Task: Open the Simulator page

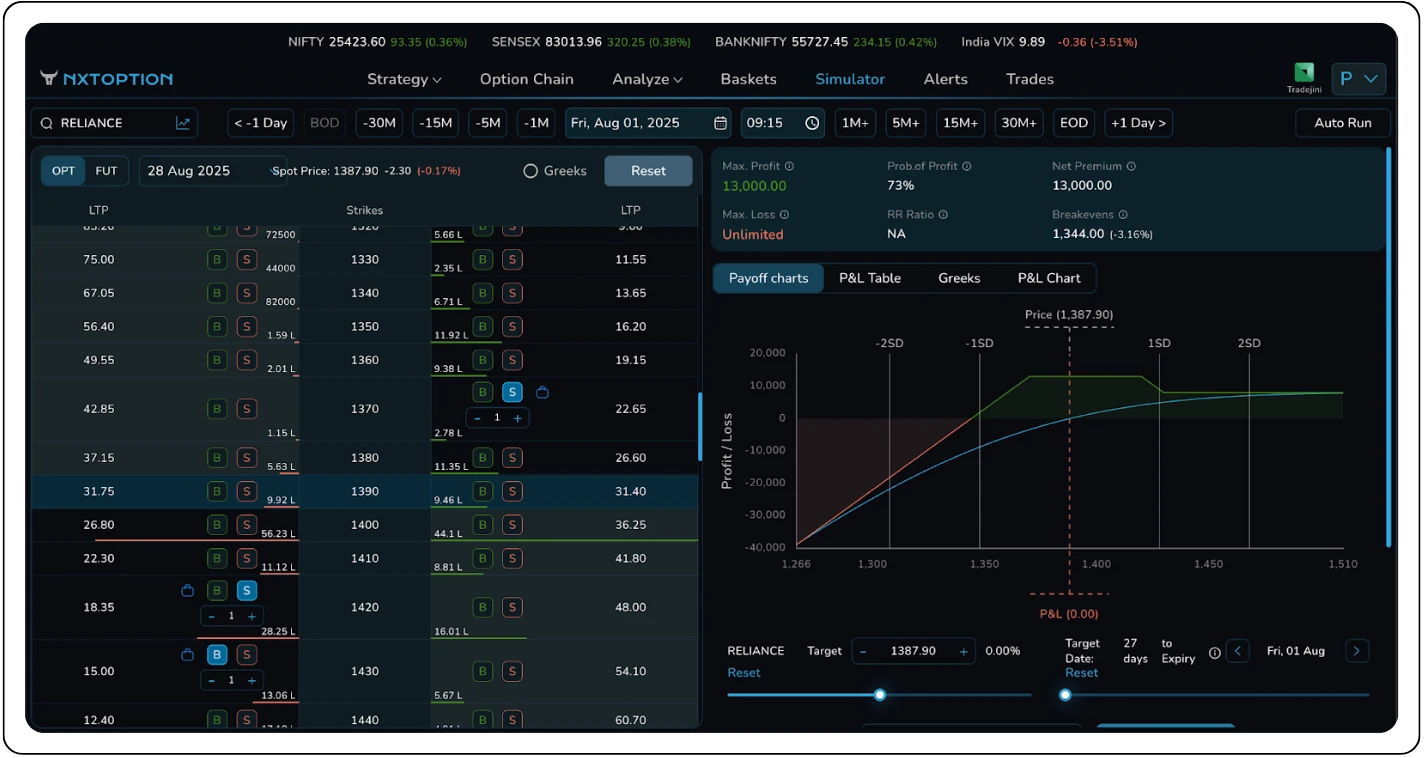Action: click(x=850, y=79)
